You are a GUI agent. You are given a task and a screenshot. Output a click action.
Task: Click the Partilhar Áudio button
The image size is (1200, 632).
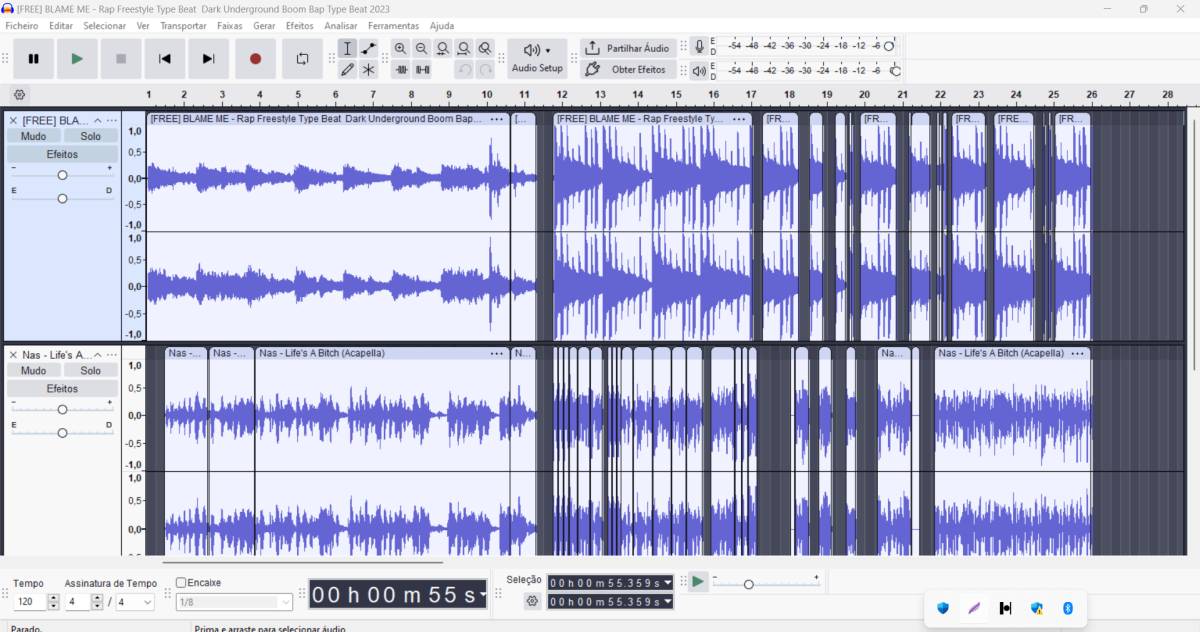[627, 48]
